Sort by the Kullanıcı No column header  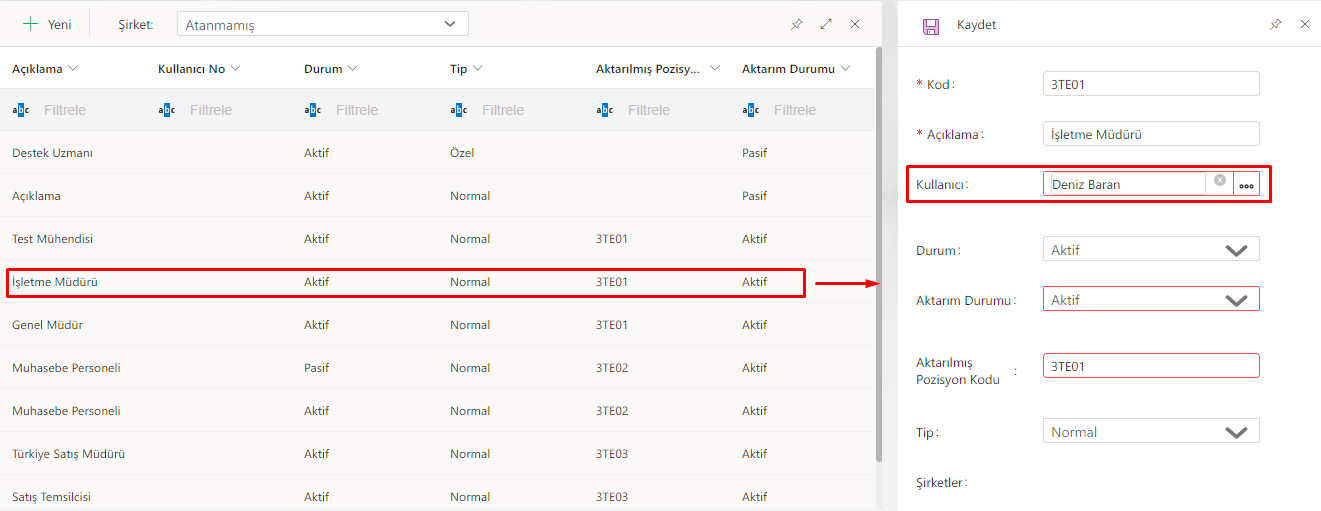(192, 69)
